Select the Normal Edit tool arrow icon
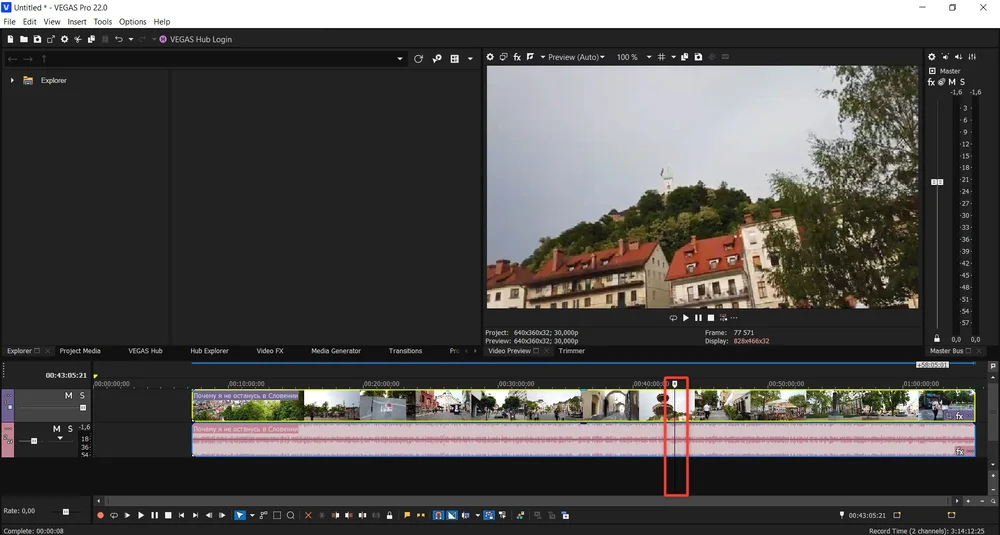 (239, 515)
